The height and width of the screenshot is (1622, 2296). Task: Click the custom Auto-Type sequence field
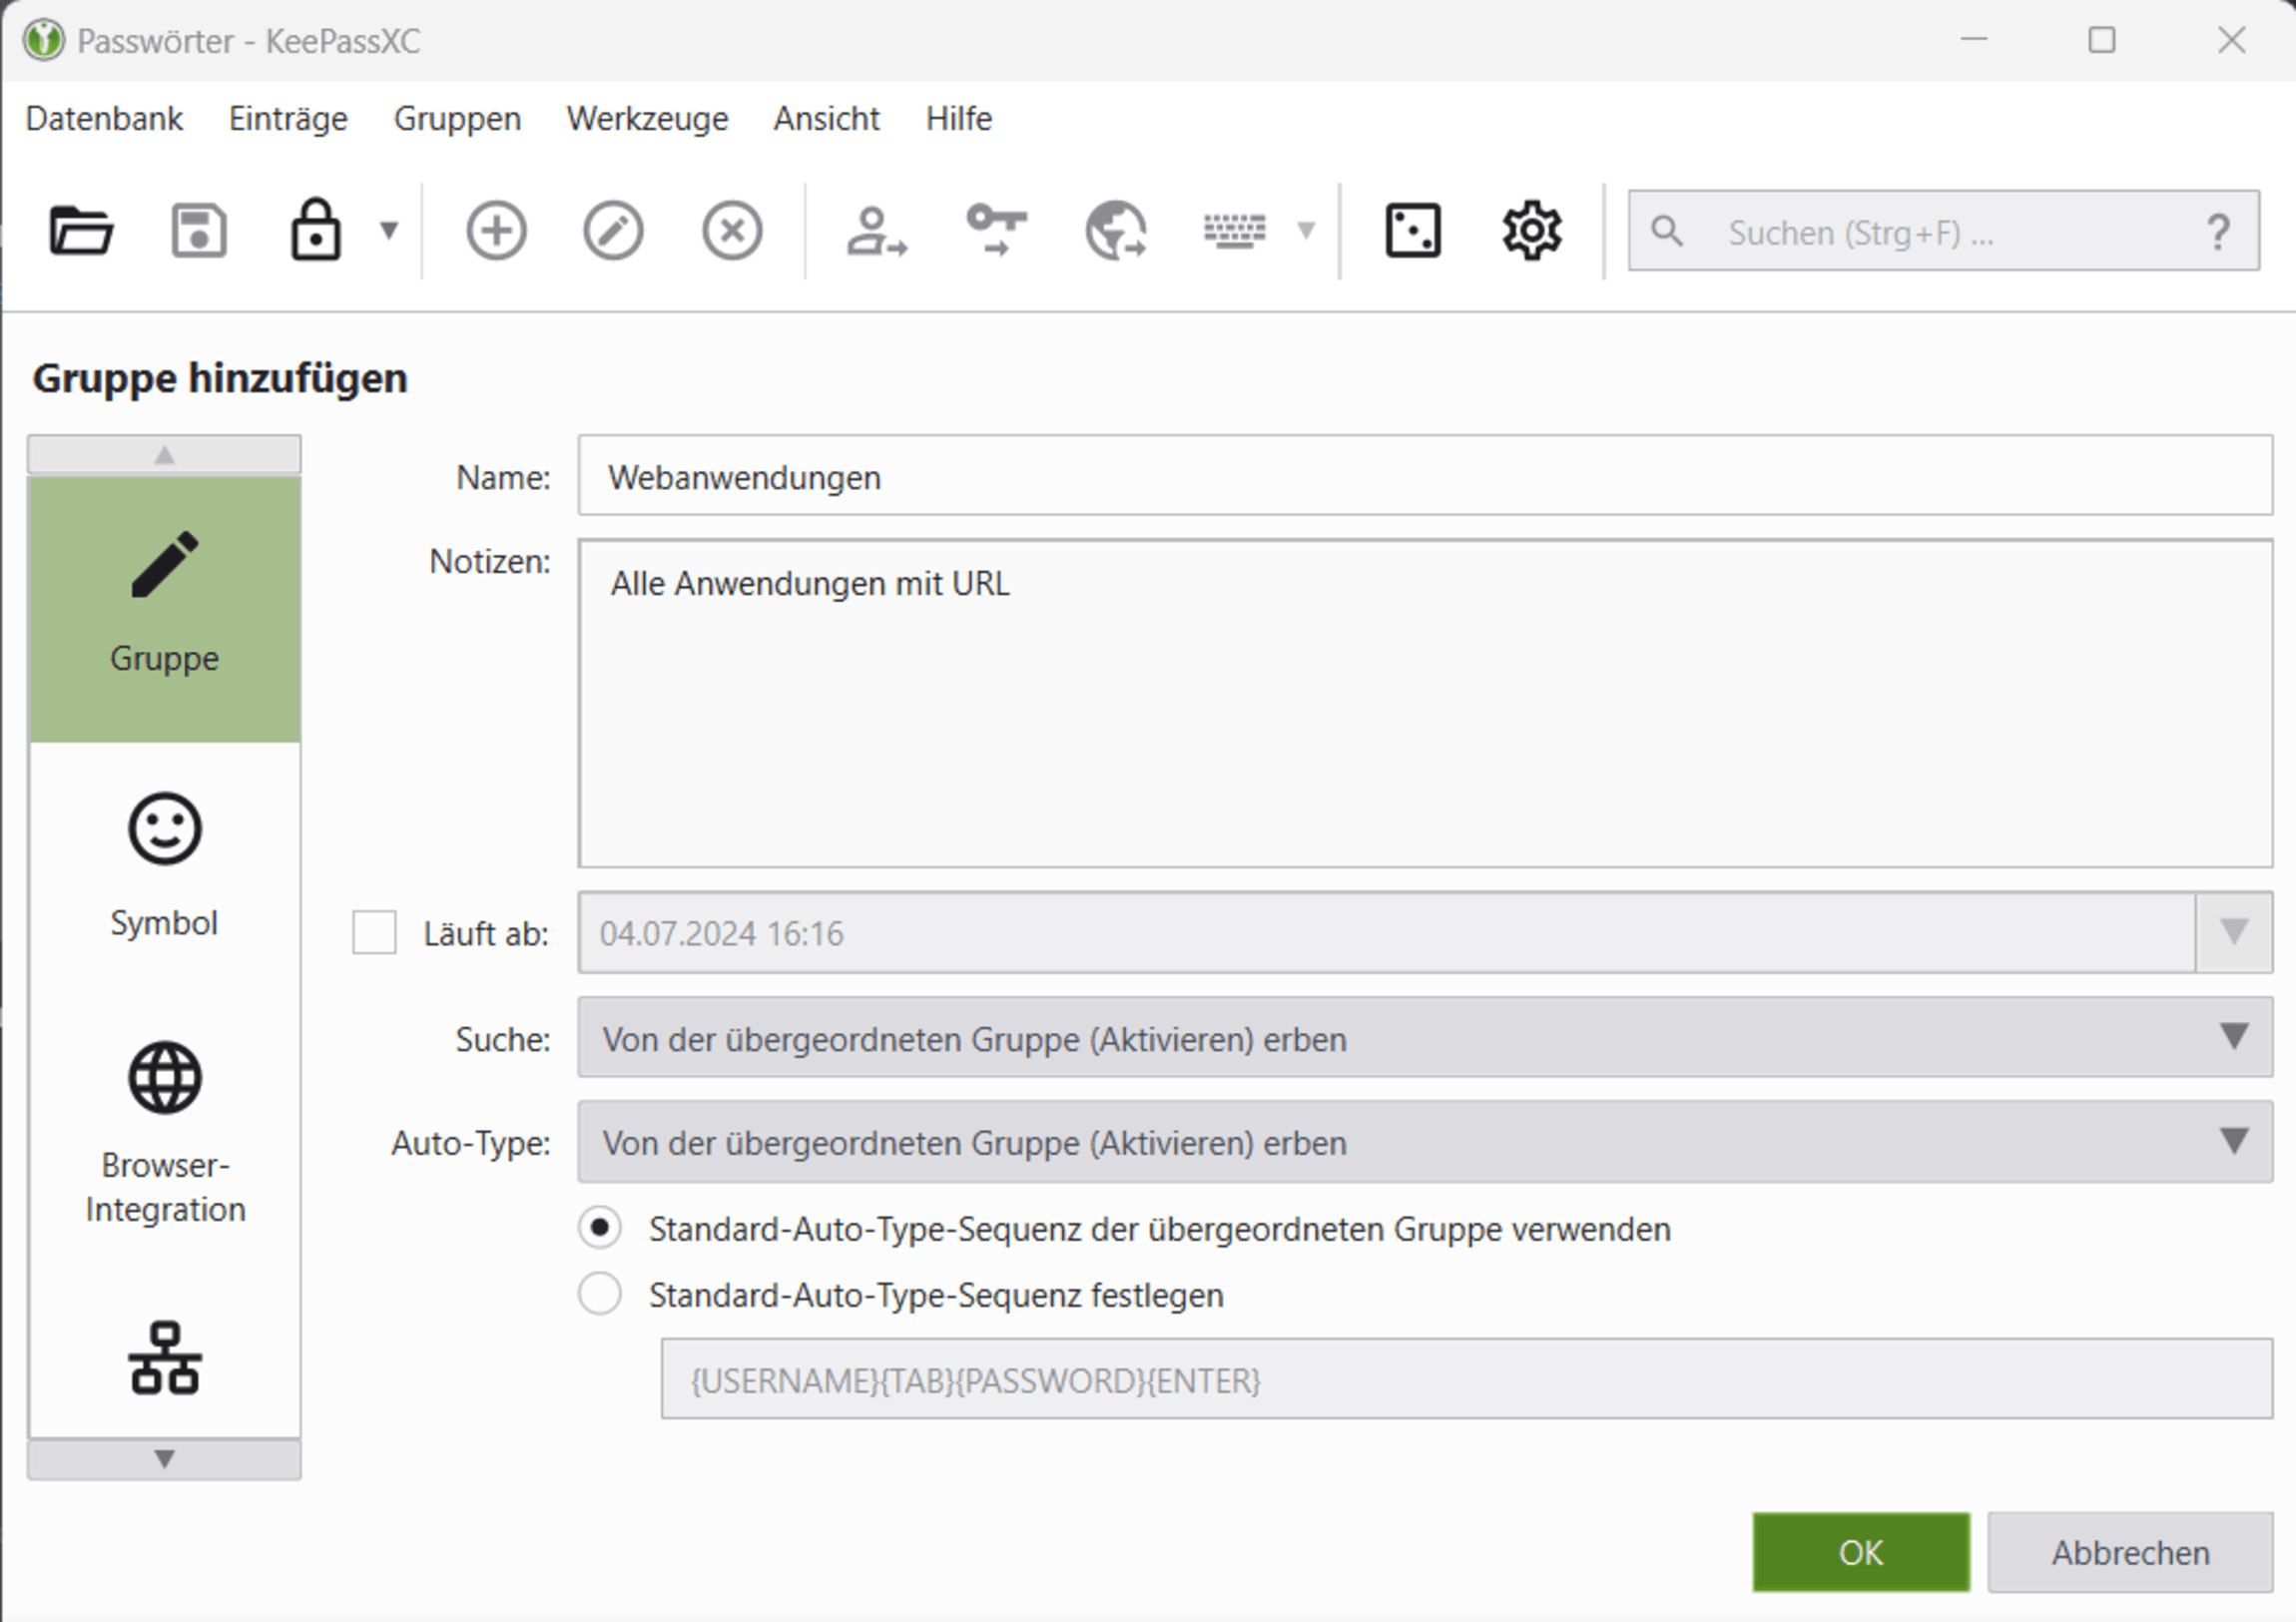pyautogui.click(x=1466, y=1379)
